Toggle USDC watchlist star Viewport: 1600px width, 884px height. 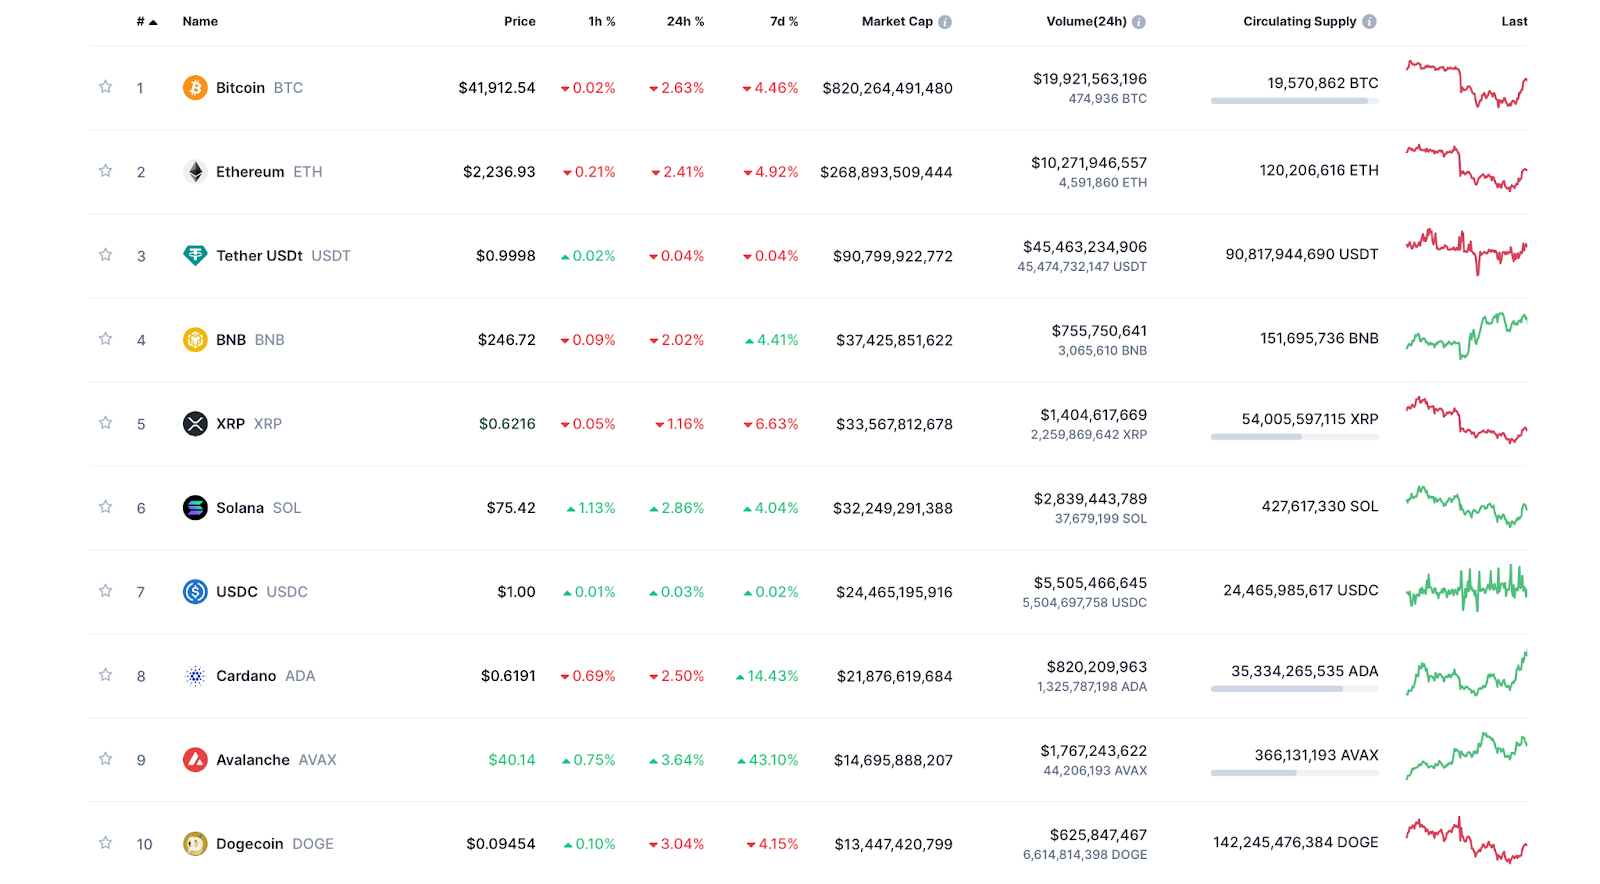tap(105, 591)
